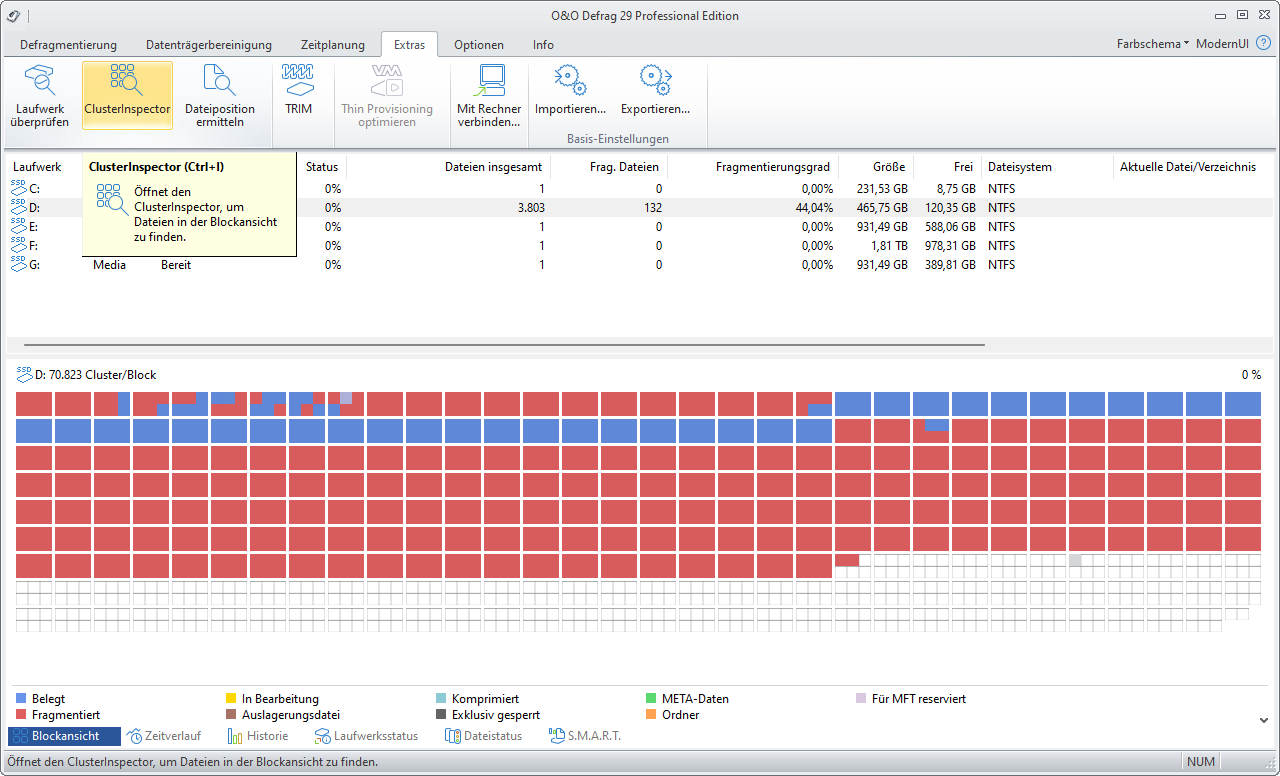Click the Belegt blue legend swatch

21,699
